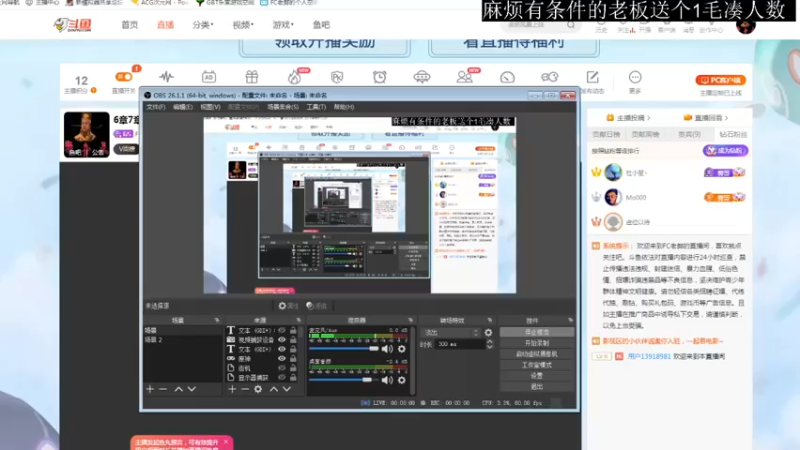
Task: Switch to the 贡献周榜 tab
Action: 645,134
